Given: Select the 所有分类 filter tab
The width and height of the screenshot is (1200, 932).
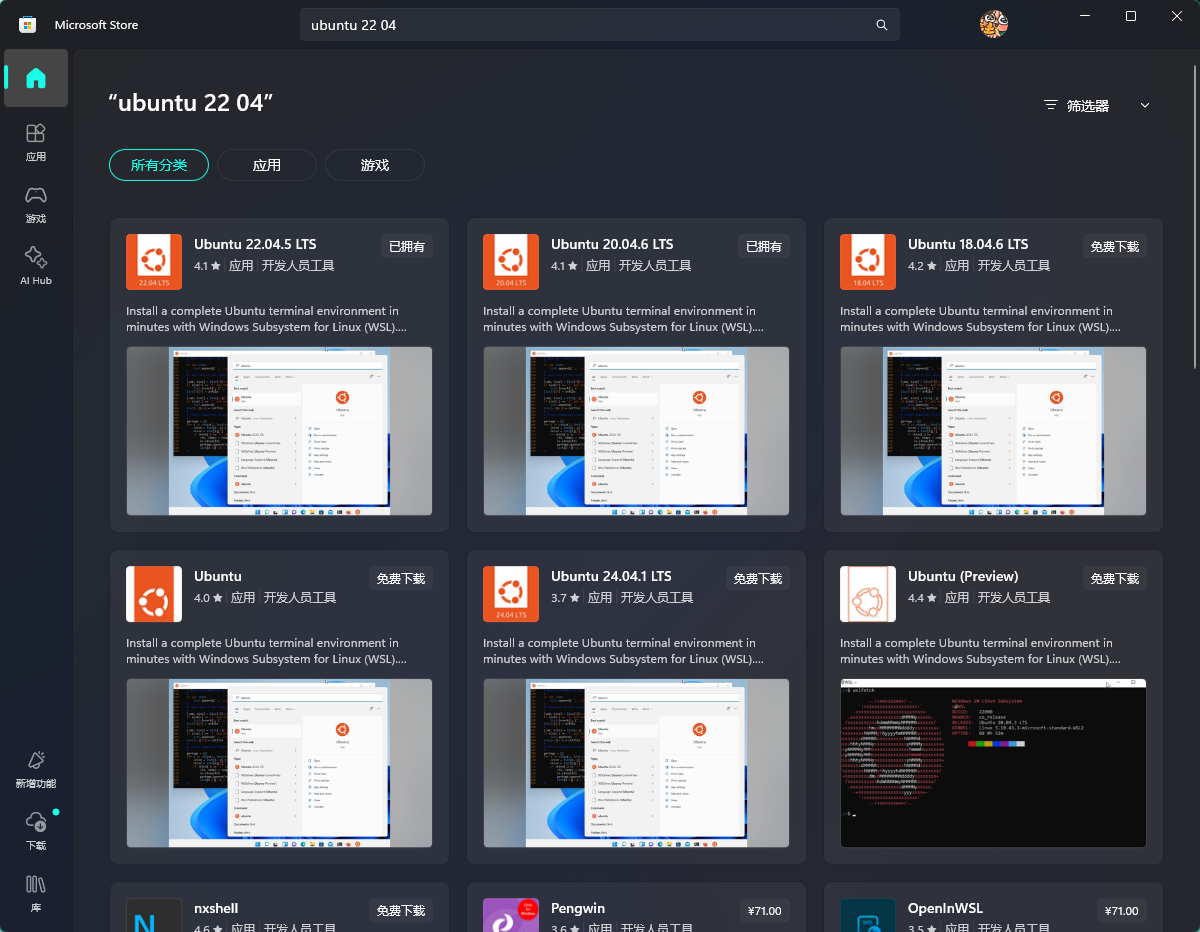Looking at the screenshot, I should (159, 165).
